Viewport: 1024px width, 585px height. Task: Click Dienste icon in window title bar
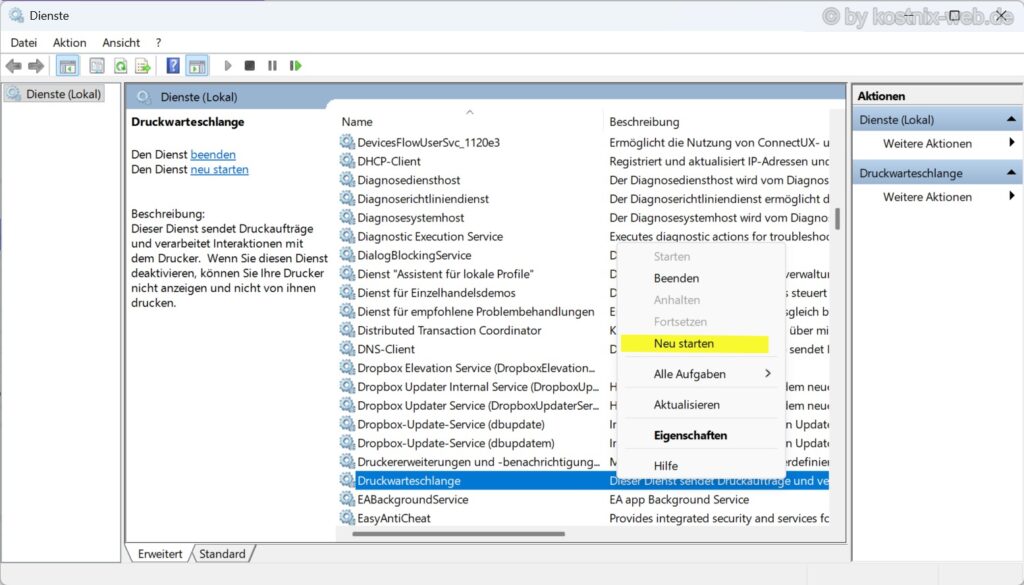(x=16, y=15)
